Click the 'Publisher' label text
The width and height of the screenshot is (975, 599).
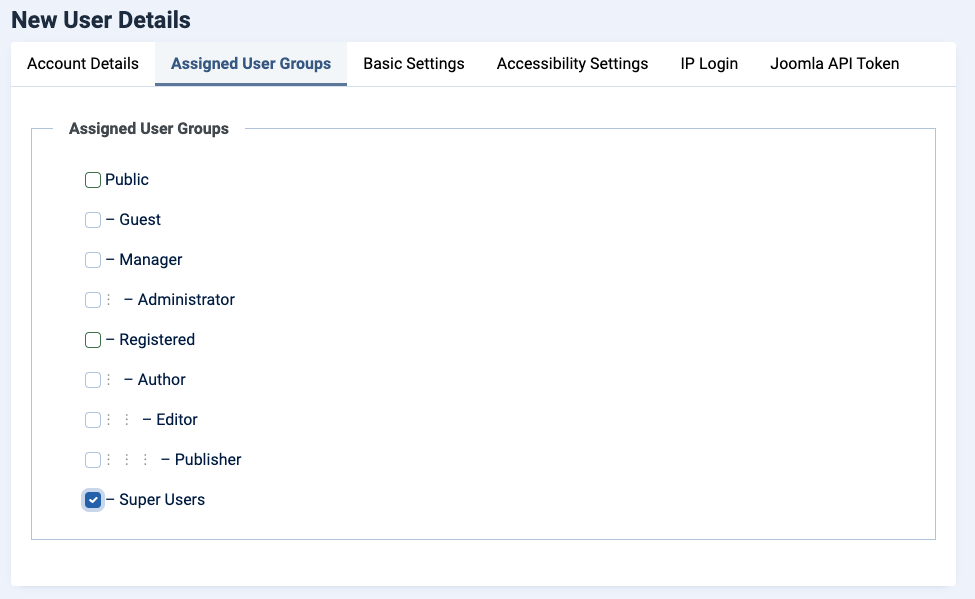coord(207,460)
